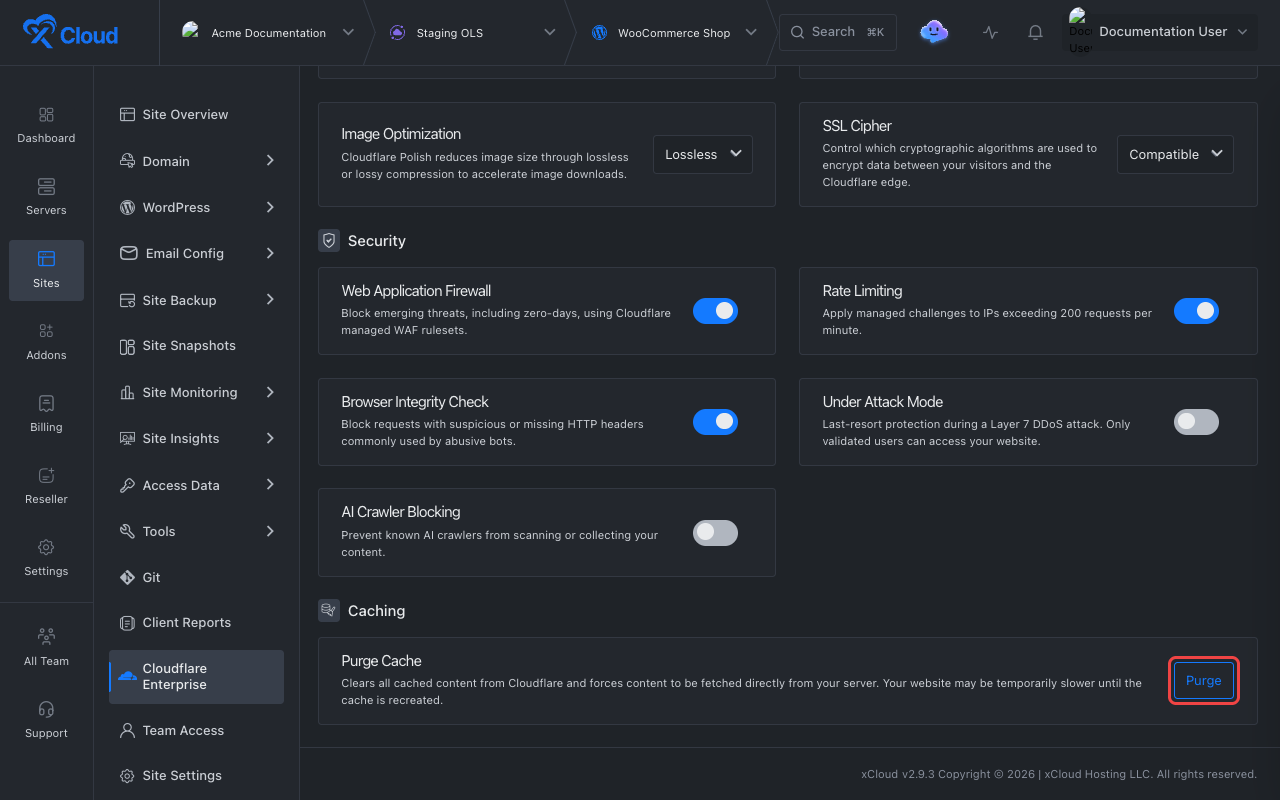Click the Client Reports icon
The width and height of the screenshot is (1280, 800).
coord(127,623)
